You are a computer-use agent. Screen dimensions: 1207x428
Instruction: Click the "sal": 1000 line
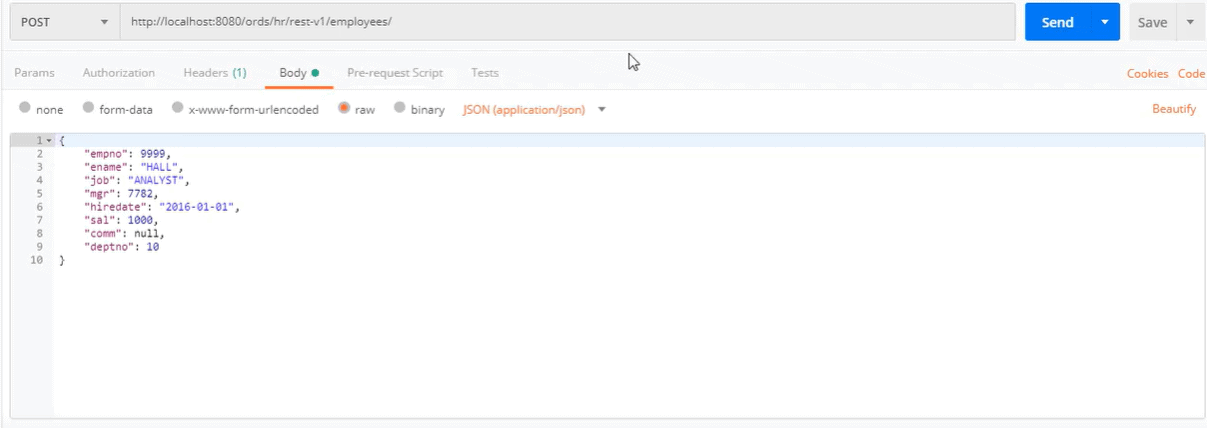[122, 220]
